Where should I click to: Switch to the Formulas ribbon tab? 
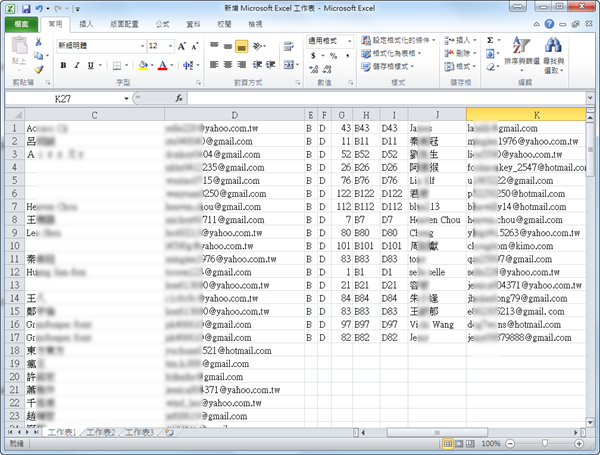(x=162, y=24)
